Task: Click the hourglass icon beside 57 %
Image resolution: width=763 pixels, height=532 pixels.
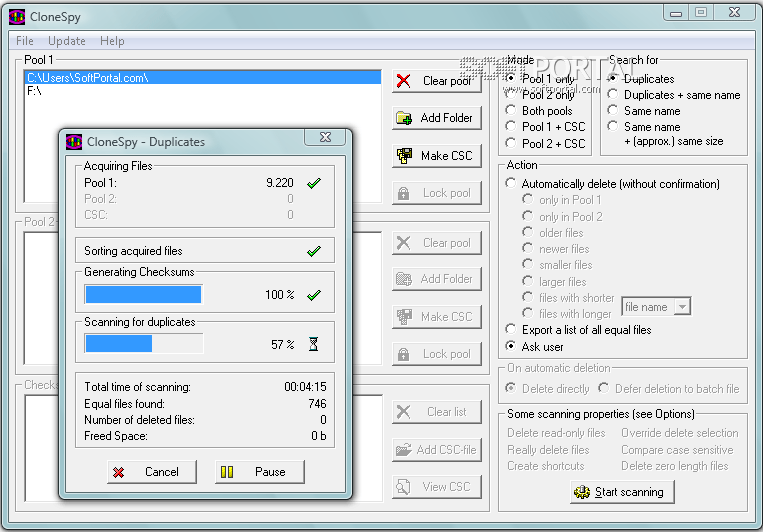Action: pyautogui.click(x=314, y=344)
